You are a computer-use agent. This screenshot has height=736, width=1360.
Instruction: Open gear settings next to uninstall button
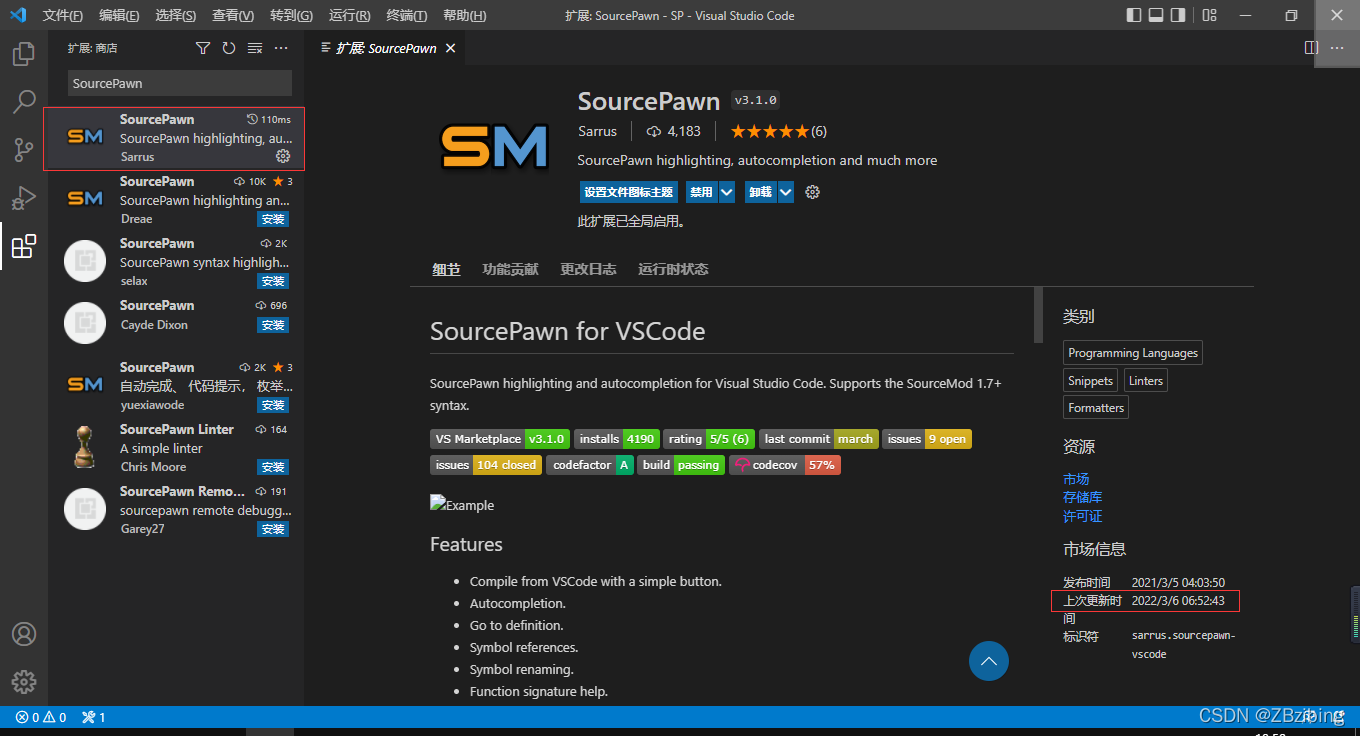click(812, 192)
